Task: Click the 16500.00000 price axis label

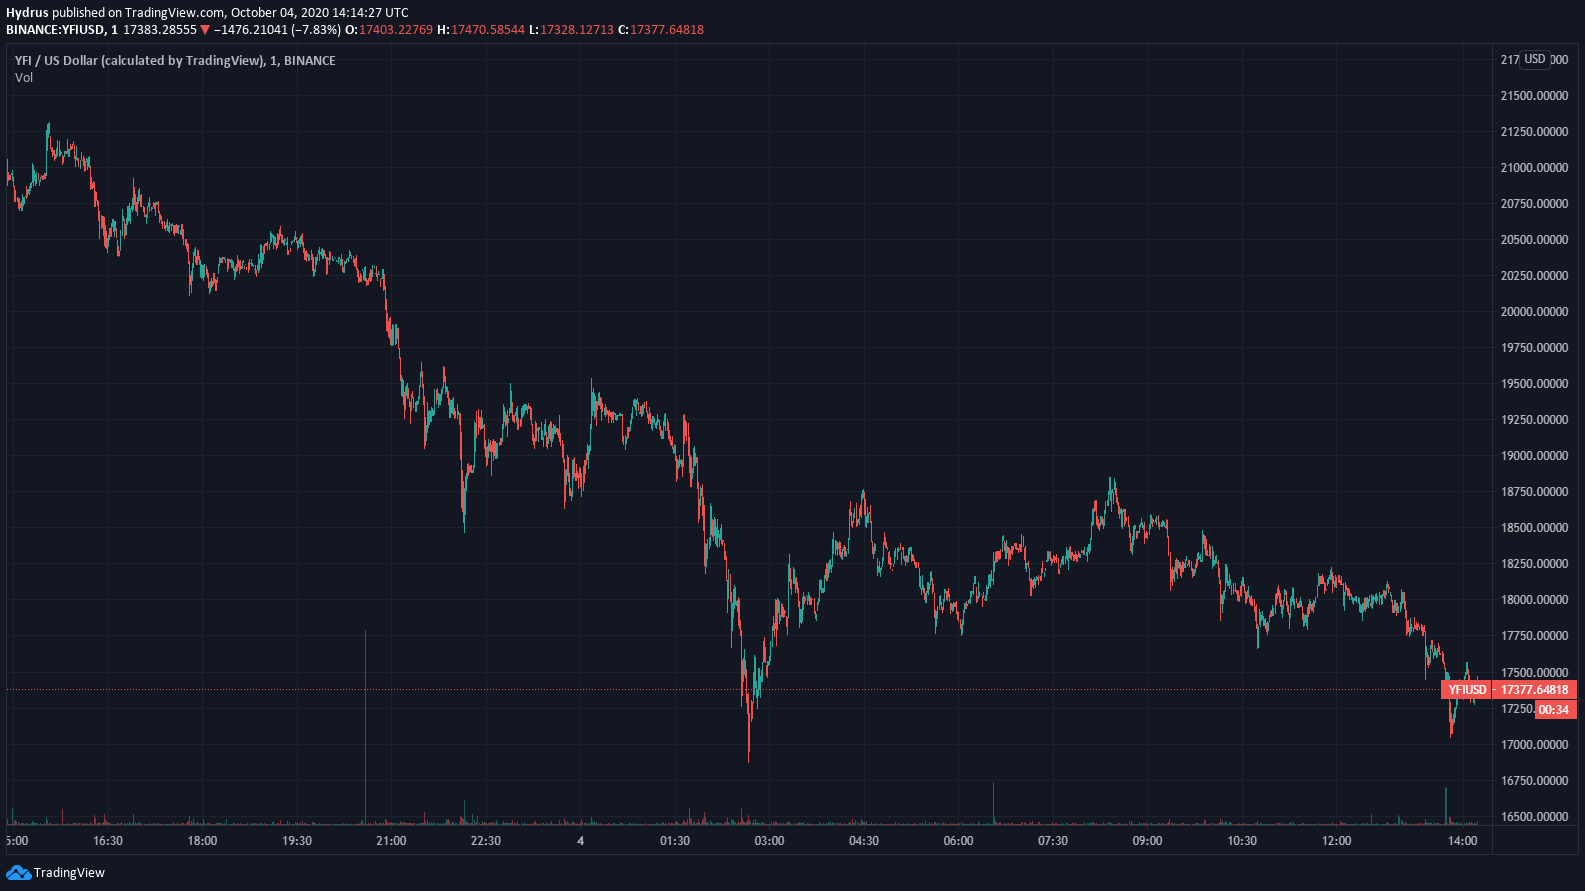Action: point(1534,817)
